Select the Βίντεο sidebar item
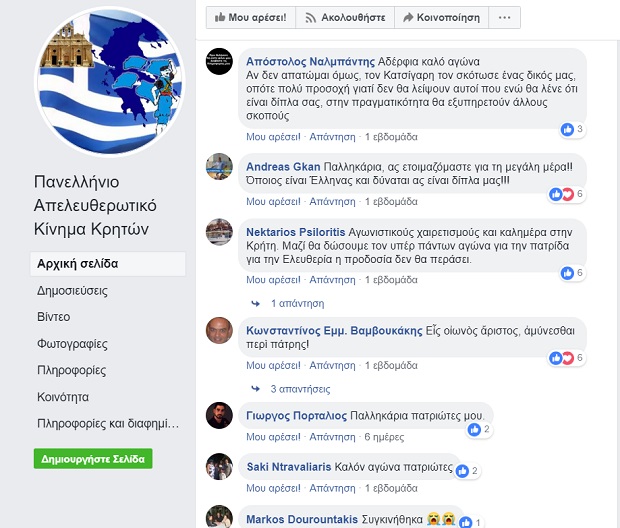The width and height of the screenshot is (620, 528). (54, 317)
